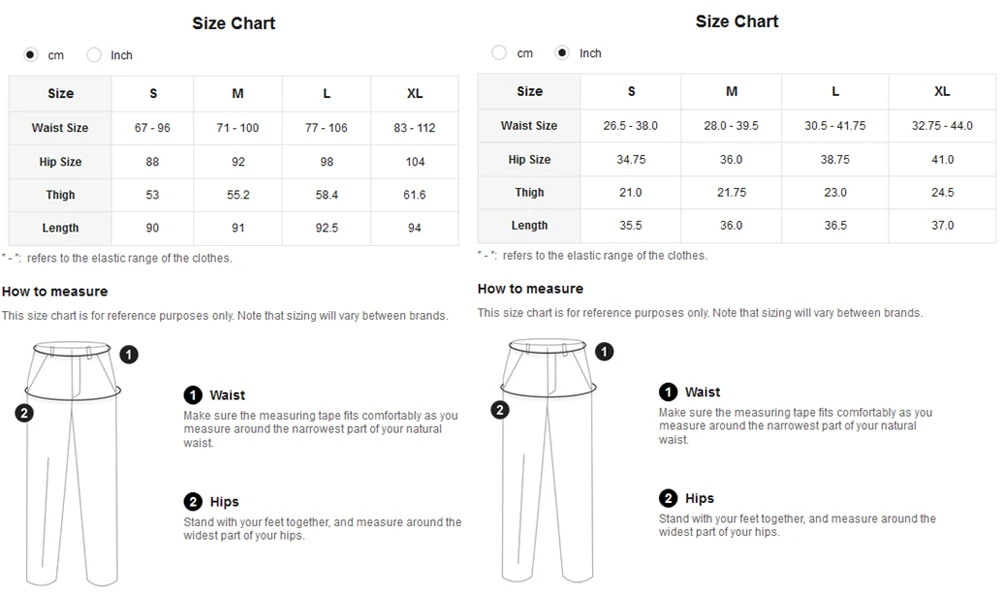
Task: Click the XL column header in left table
Action: click(x=415, y=94)
